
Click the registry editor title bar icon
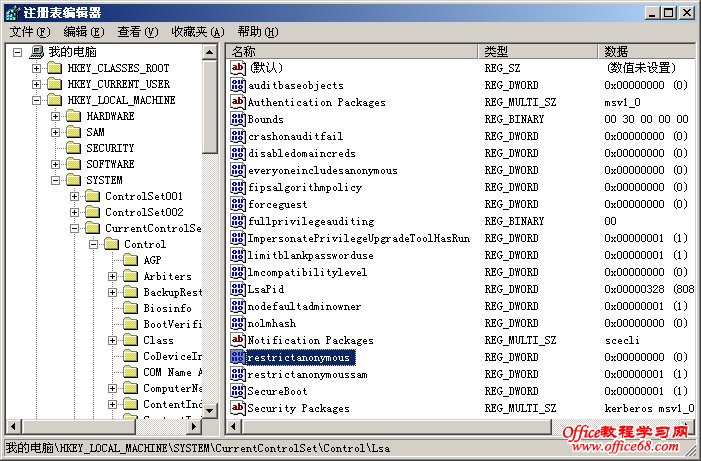(x=13, y=13)
